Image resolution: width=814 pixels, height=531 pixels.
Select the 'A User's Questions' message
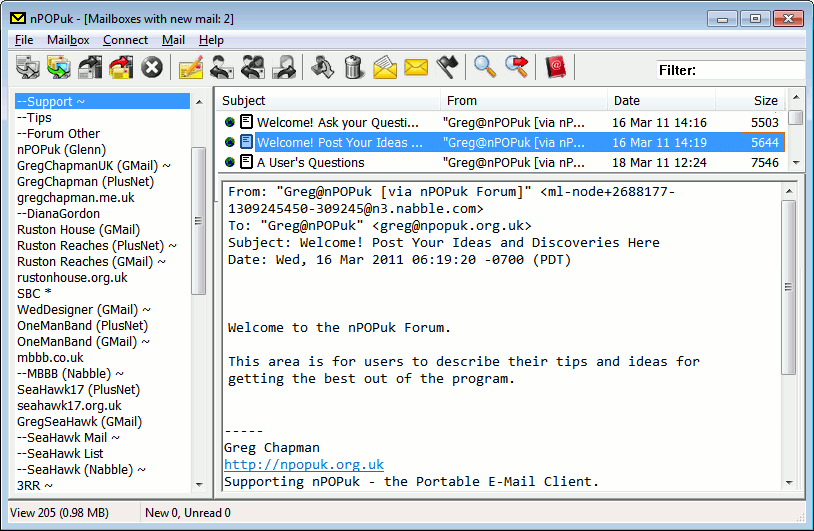click(501, 162)
